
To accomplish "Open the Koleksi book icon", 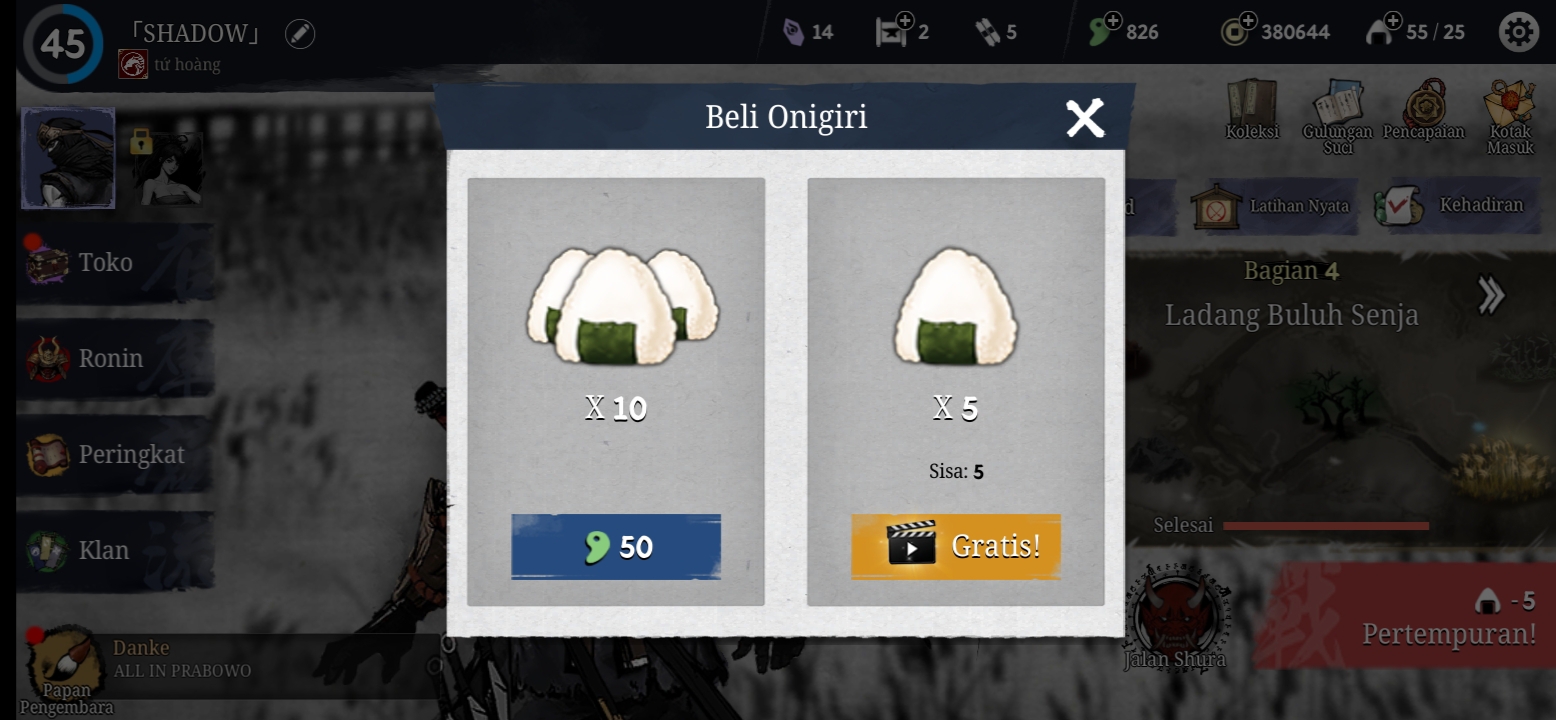I will (1252, 109).
